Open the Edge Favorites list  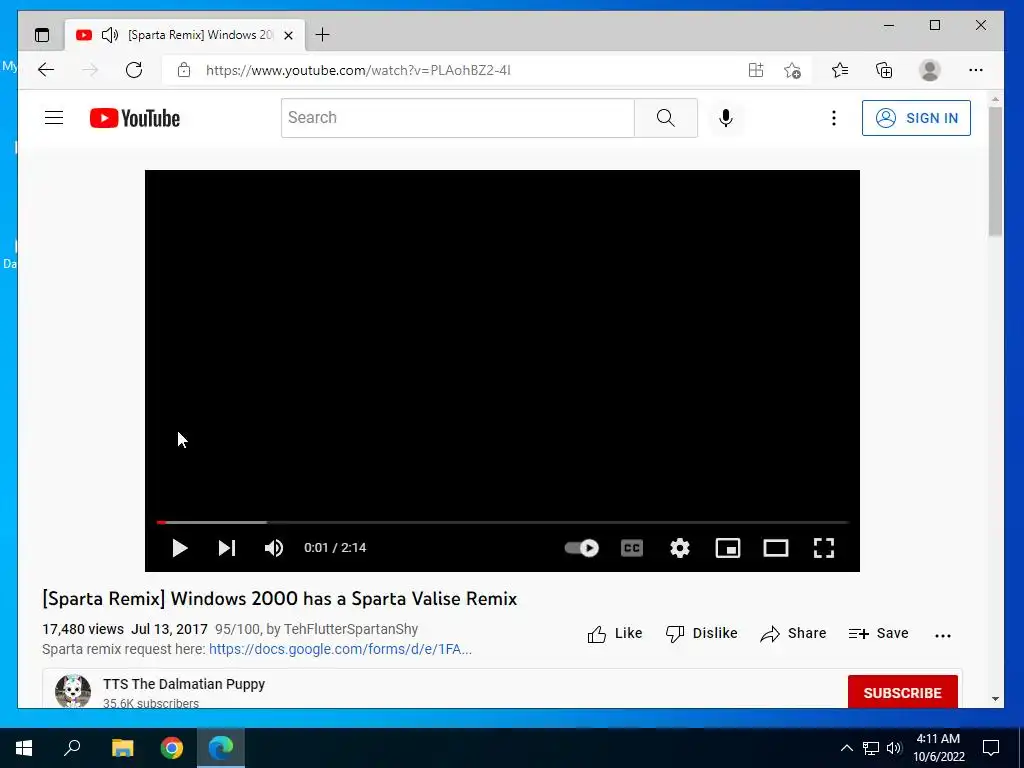(840, 70)
